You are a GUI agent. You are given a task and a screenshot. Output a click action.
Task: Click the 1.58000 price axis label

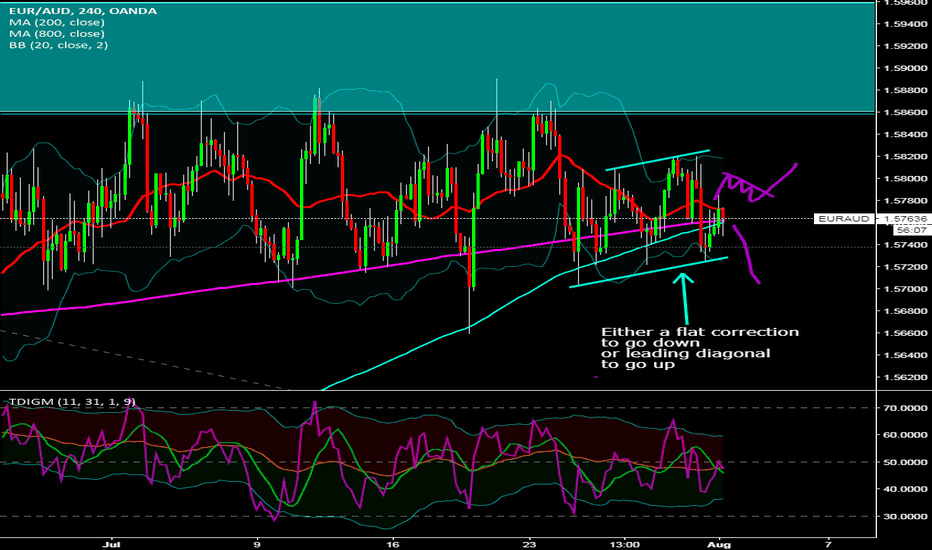[905, 178]
